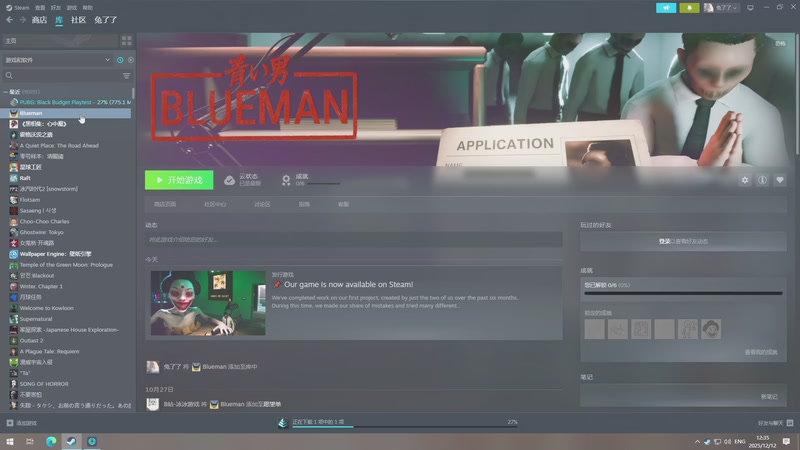Screen dimensions: 800x450
Task: Switch library to grid view icon
Action: pyautogui.click(x=127, y=41)
